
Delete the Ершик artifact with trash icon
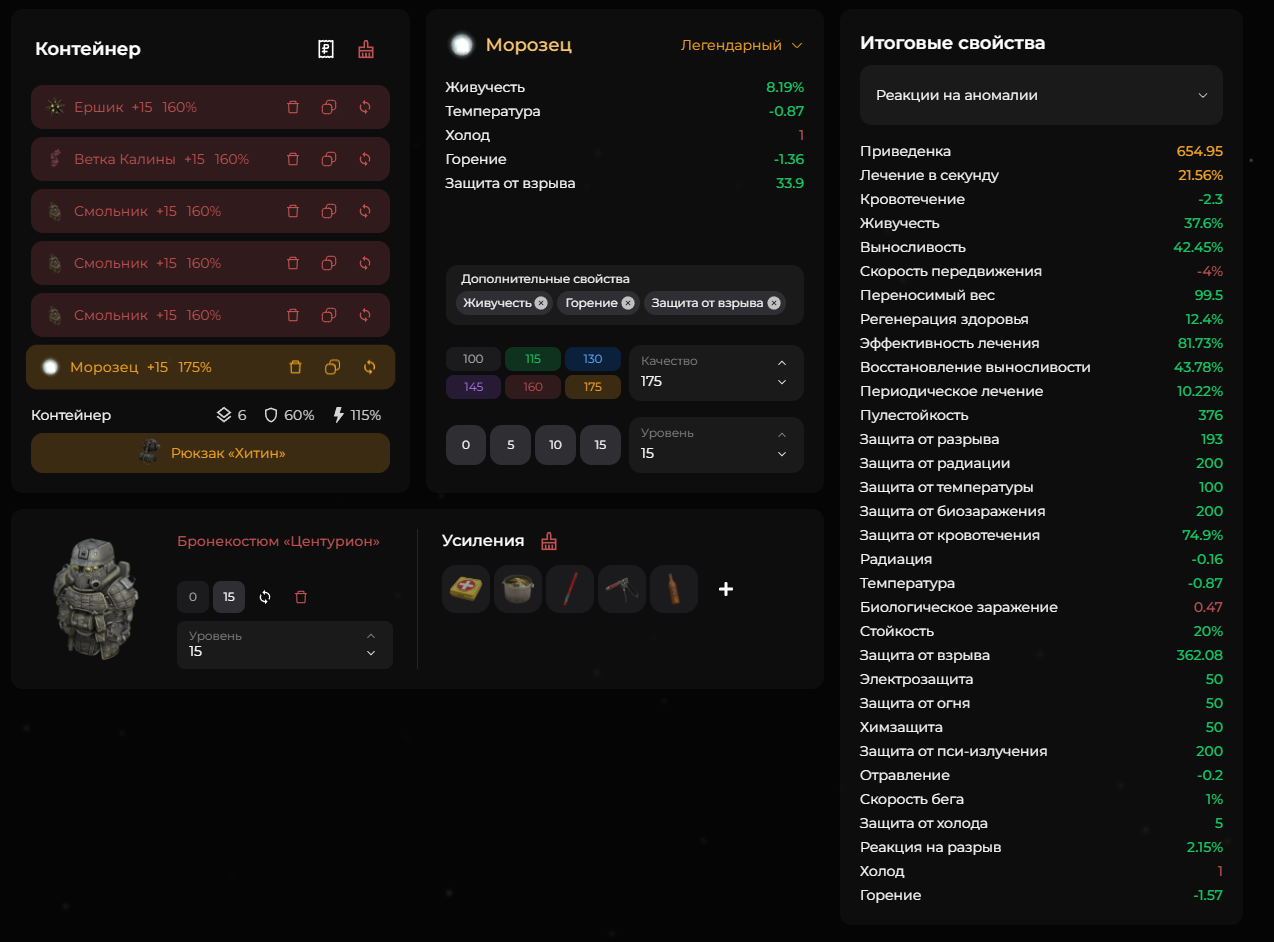pos(293,107)
